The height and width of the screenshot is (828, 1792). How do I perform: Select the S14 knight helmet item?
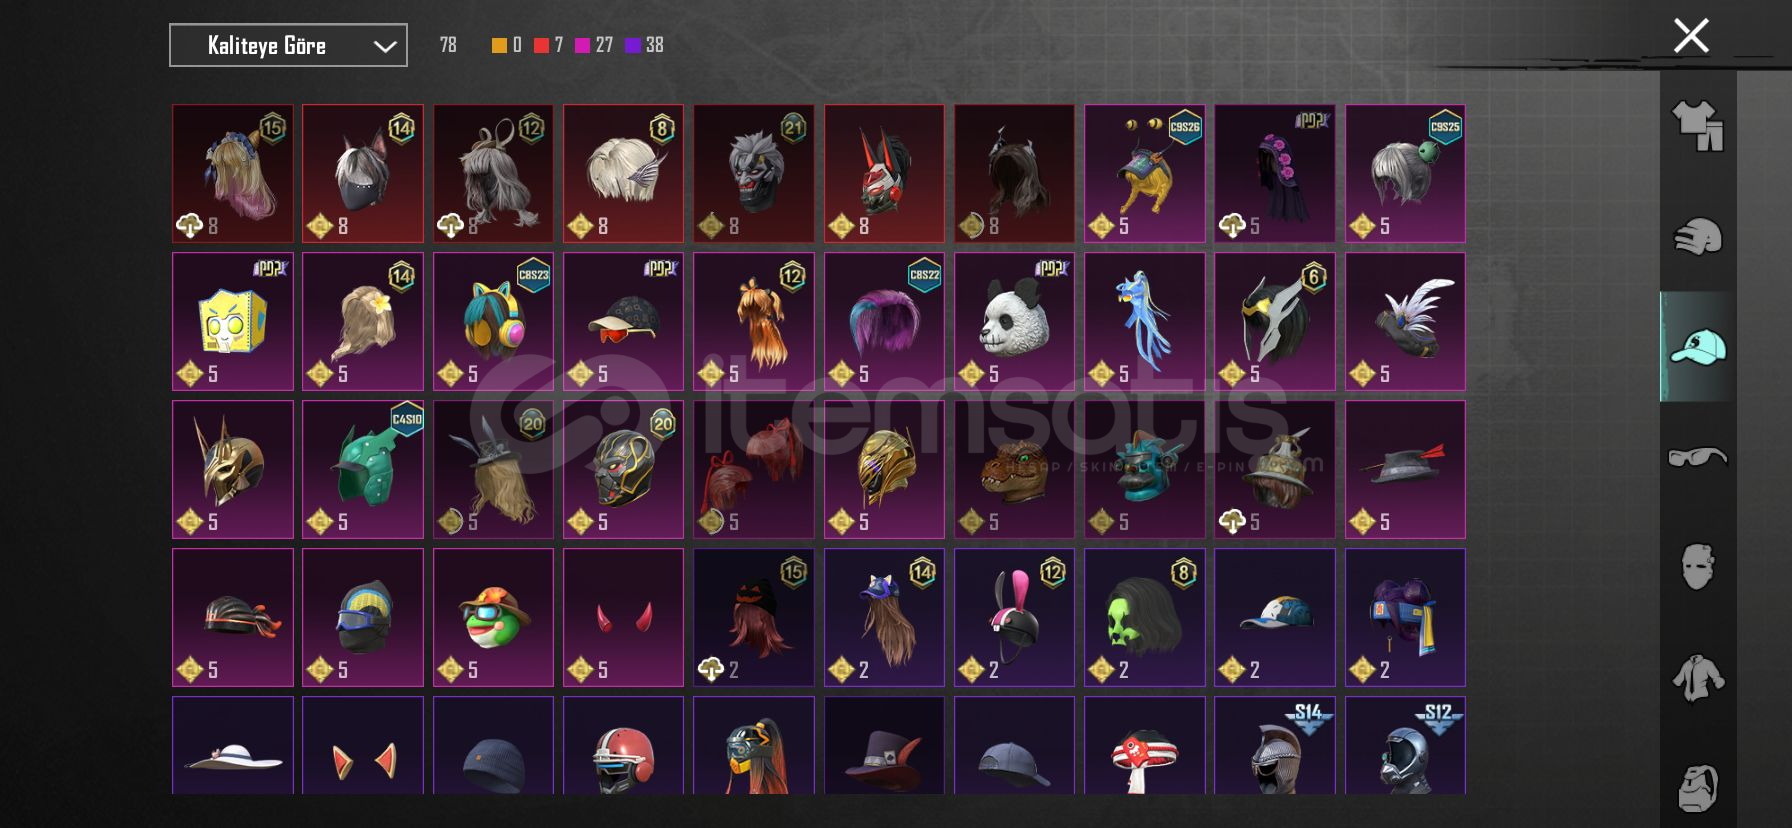pos(1275,745)
